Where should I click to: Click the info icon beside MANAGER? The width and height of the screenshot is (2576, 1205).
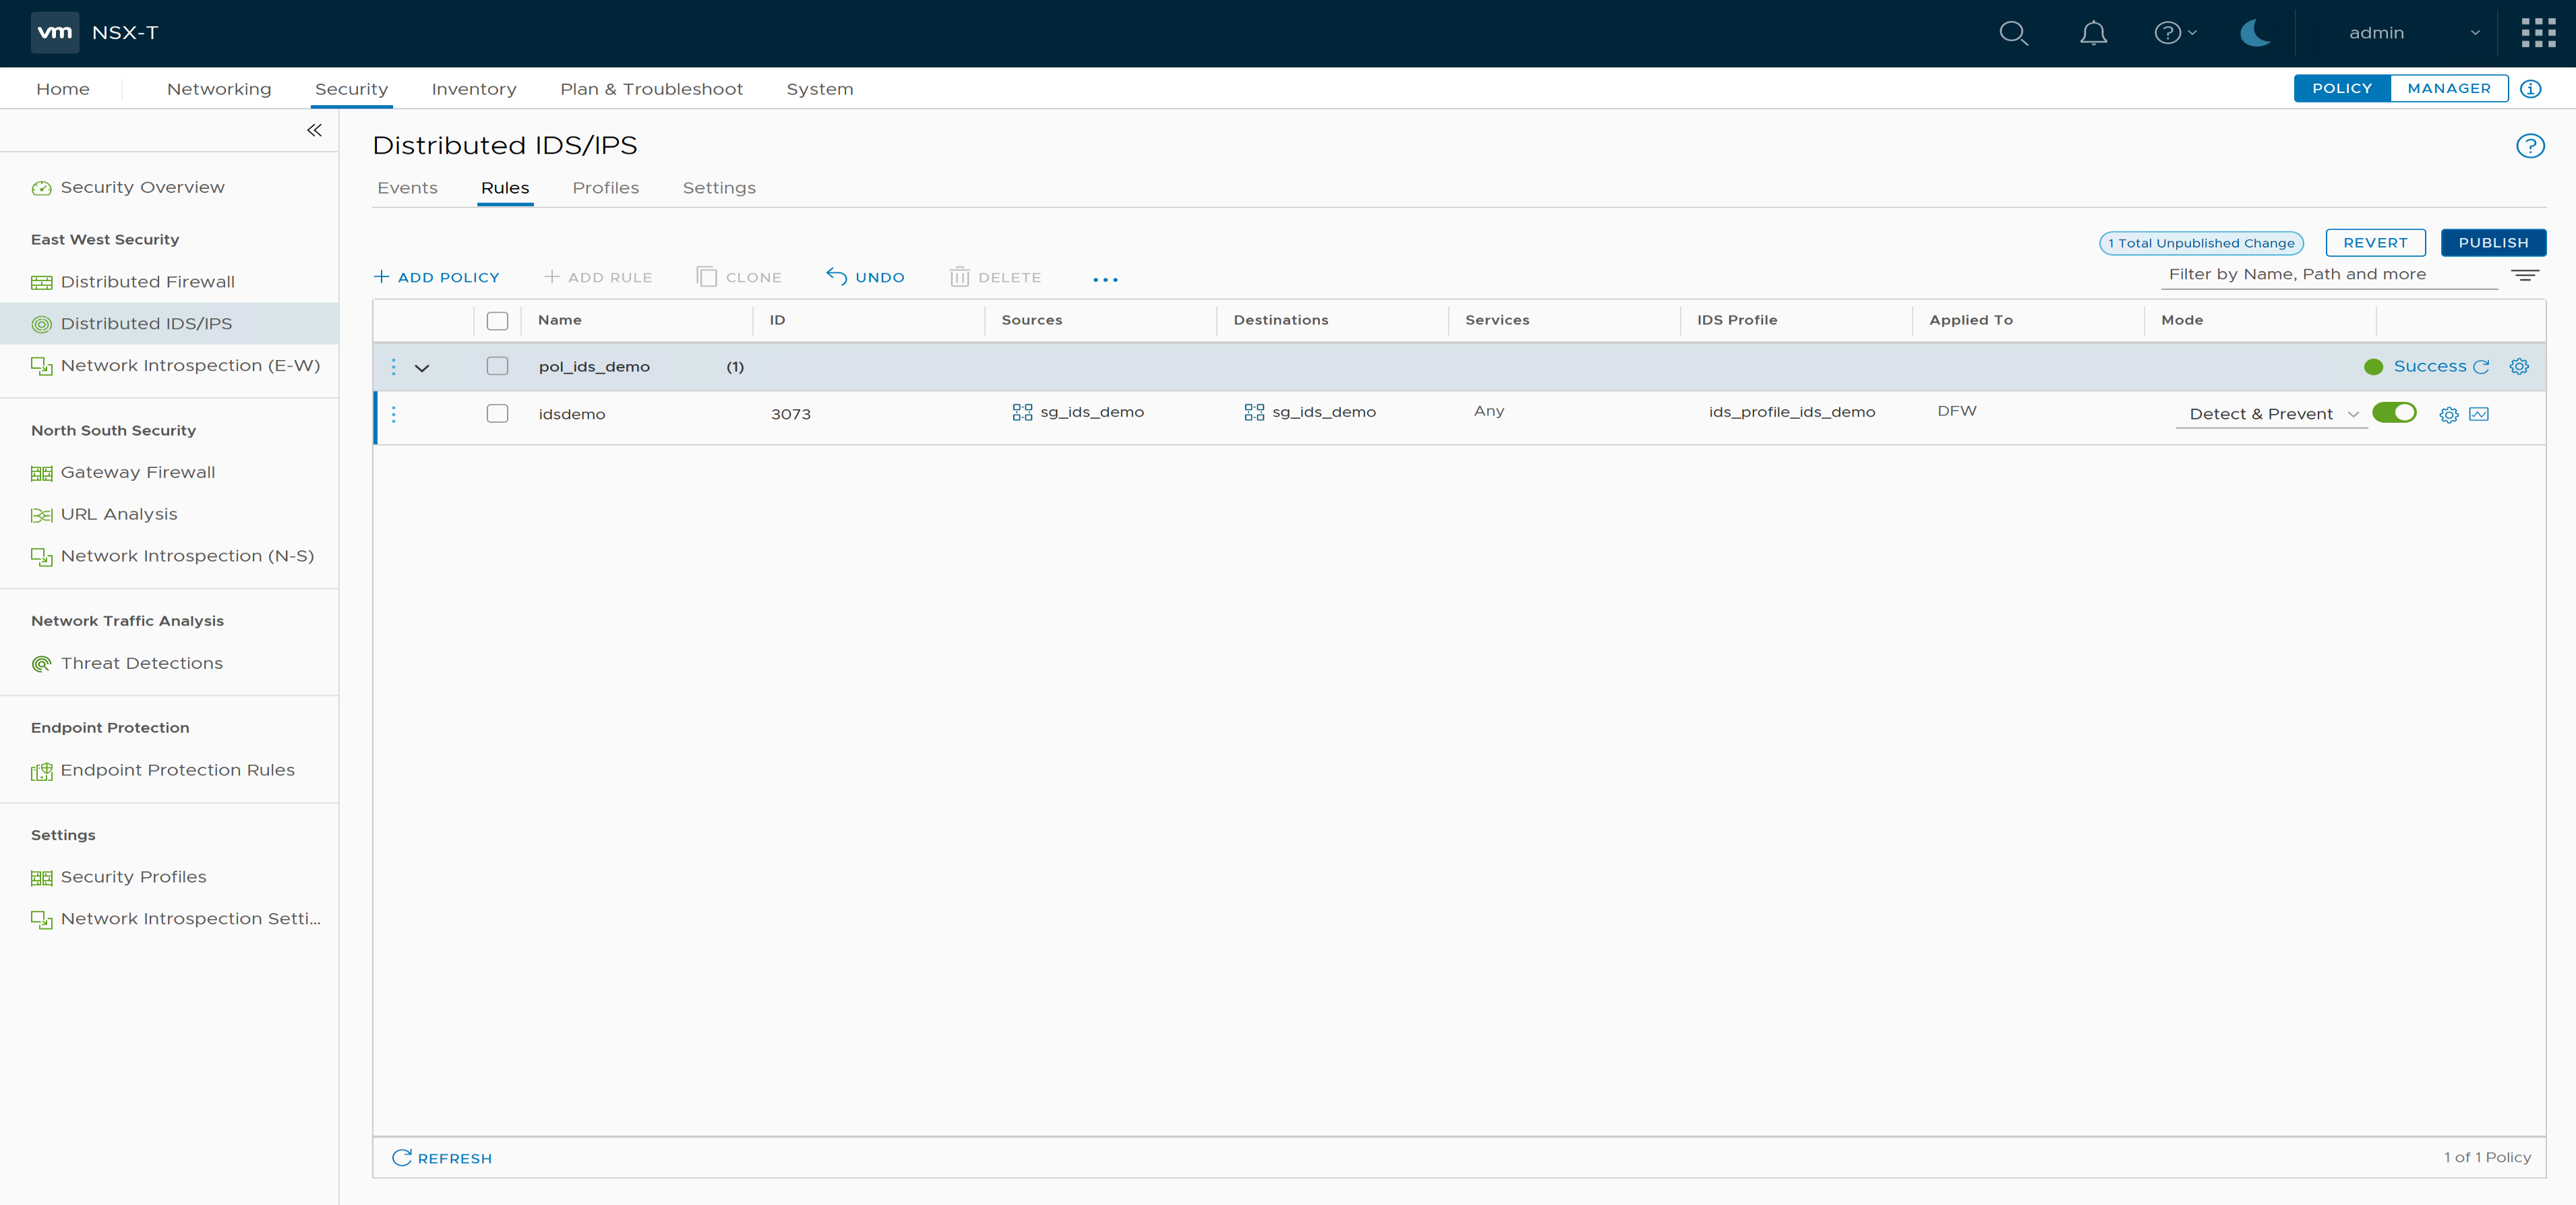click(2530, 89)
